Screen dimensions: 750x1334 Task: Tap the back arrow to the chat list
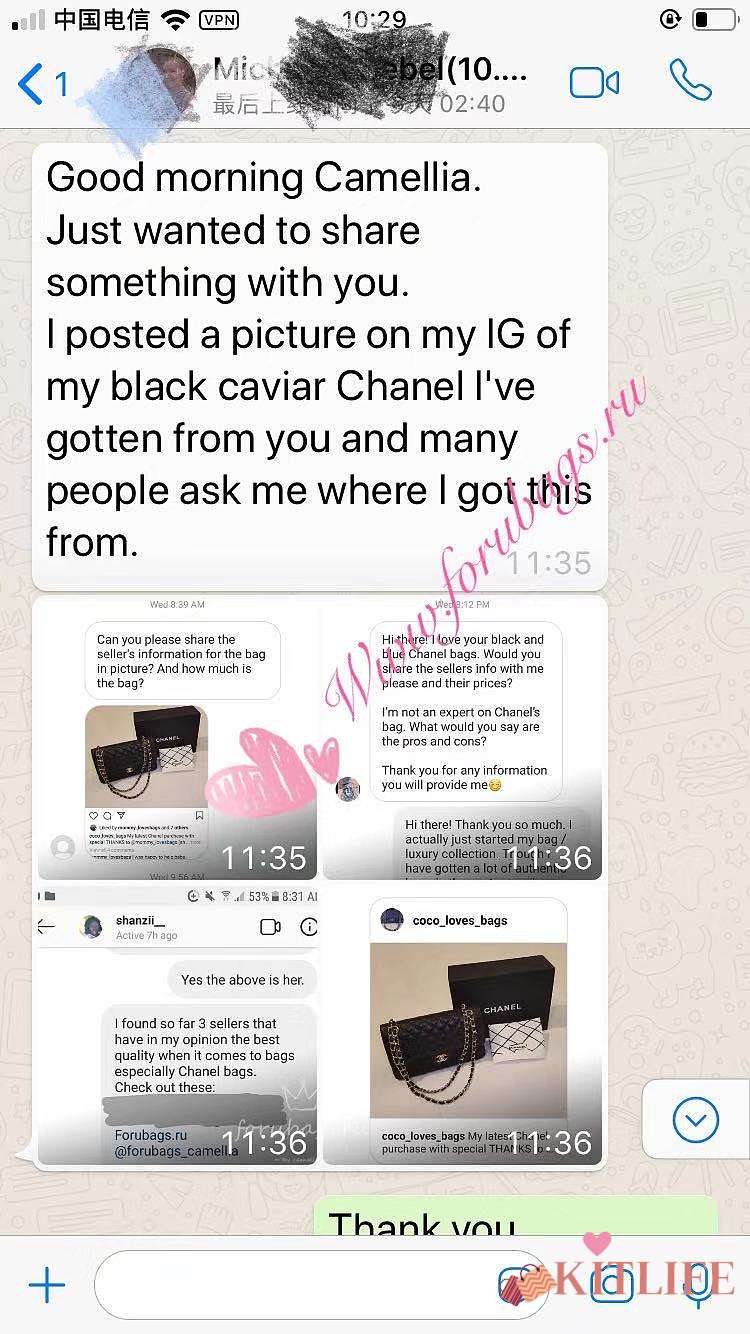tap(31, 83)
